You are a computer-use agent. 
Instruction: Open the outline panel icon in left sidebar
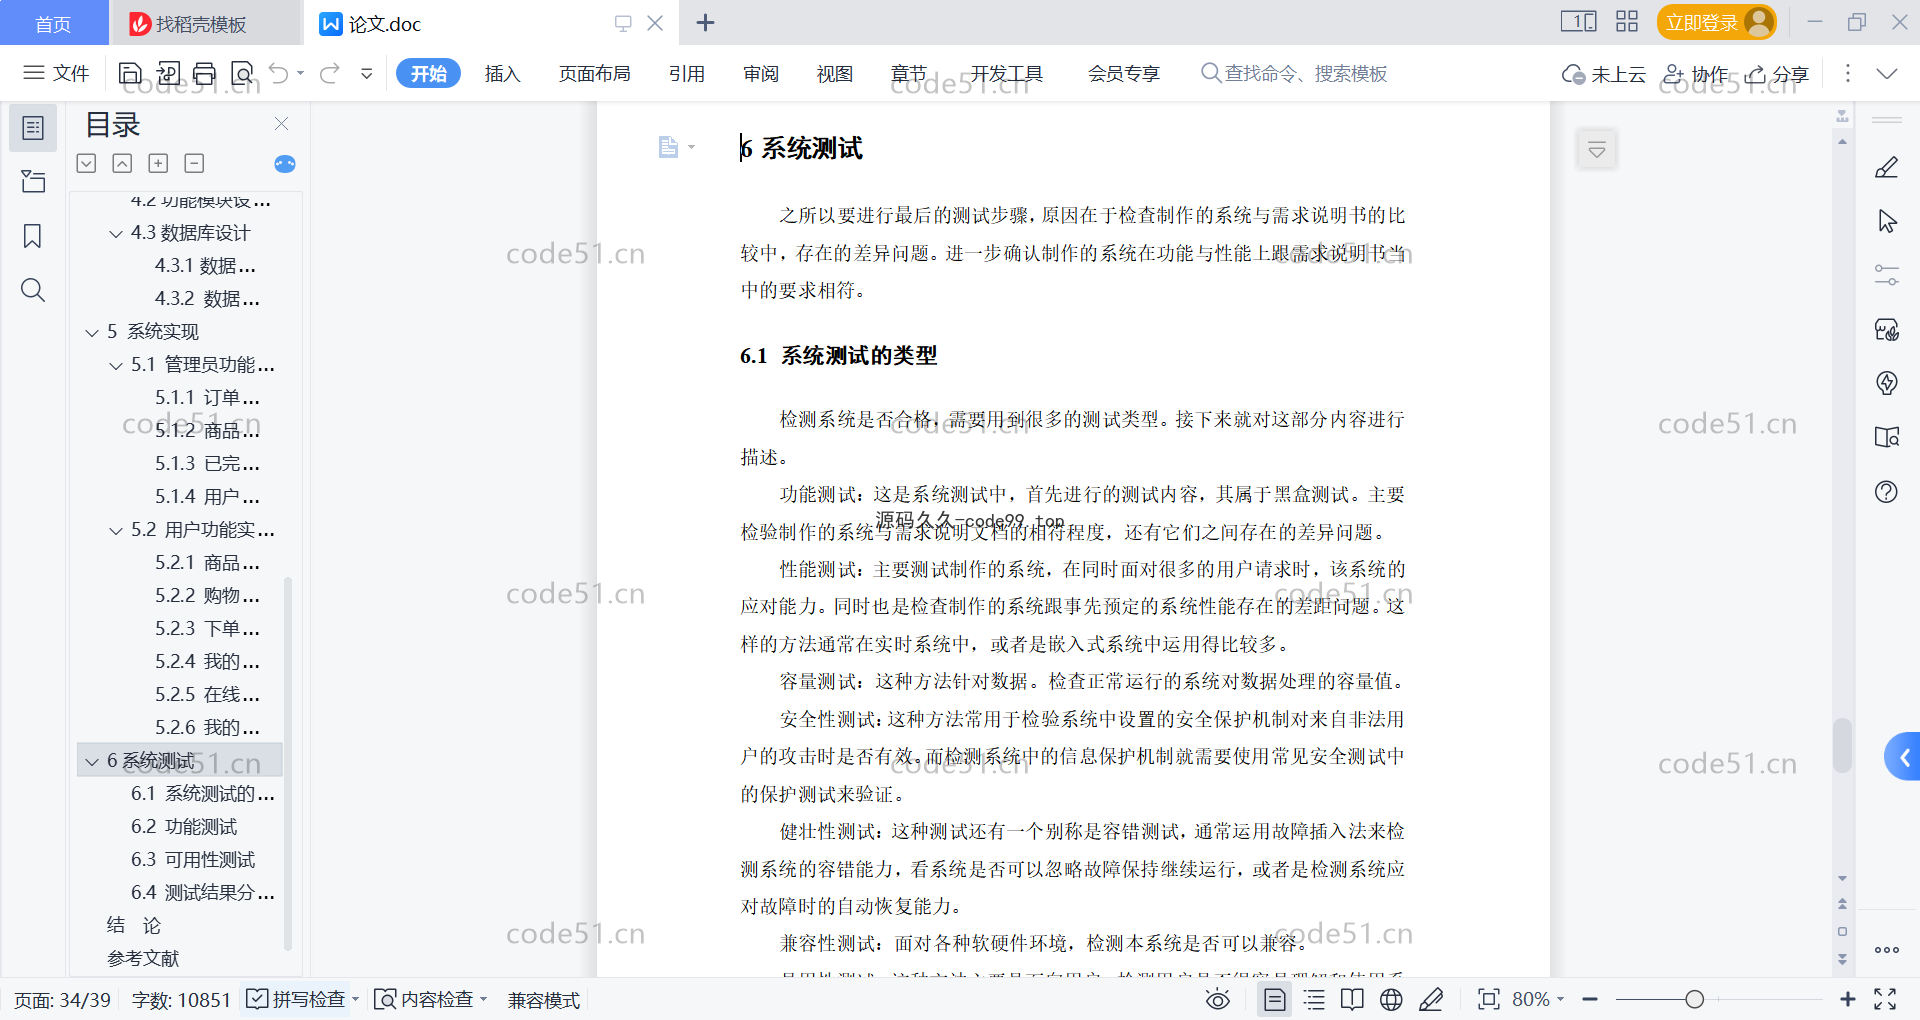tap(33, 128)
